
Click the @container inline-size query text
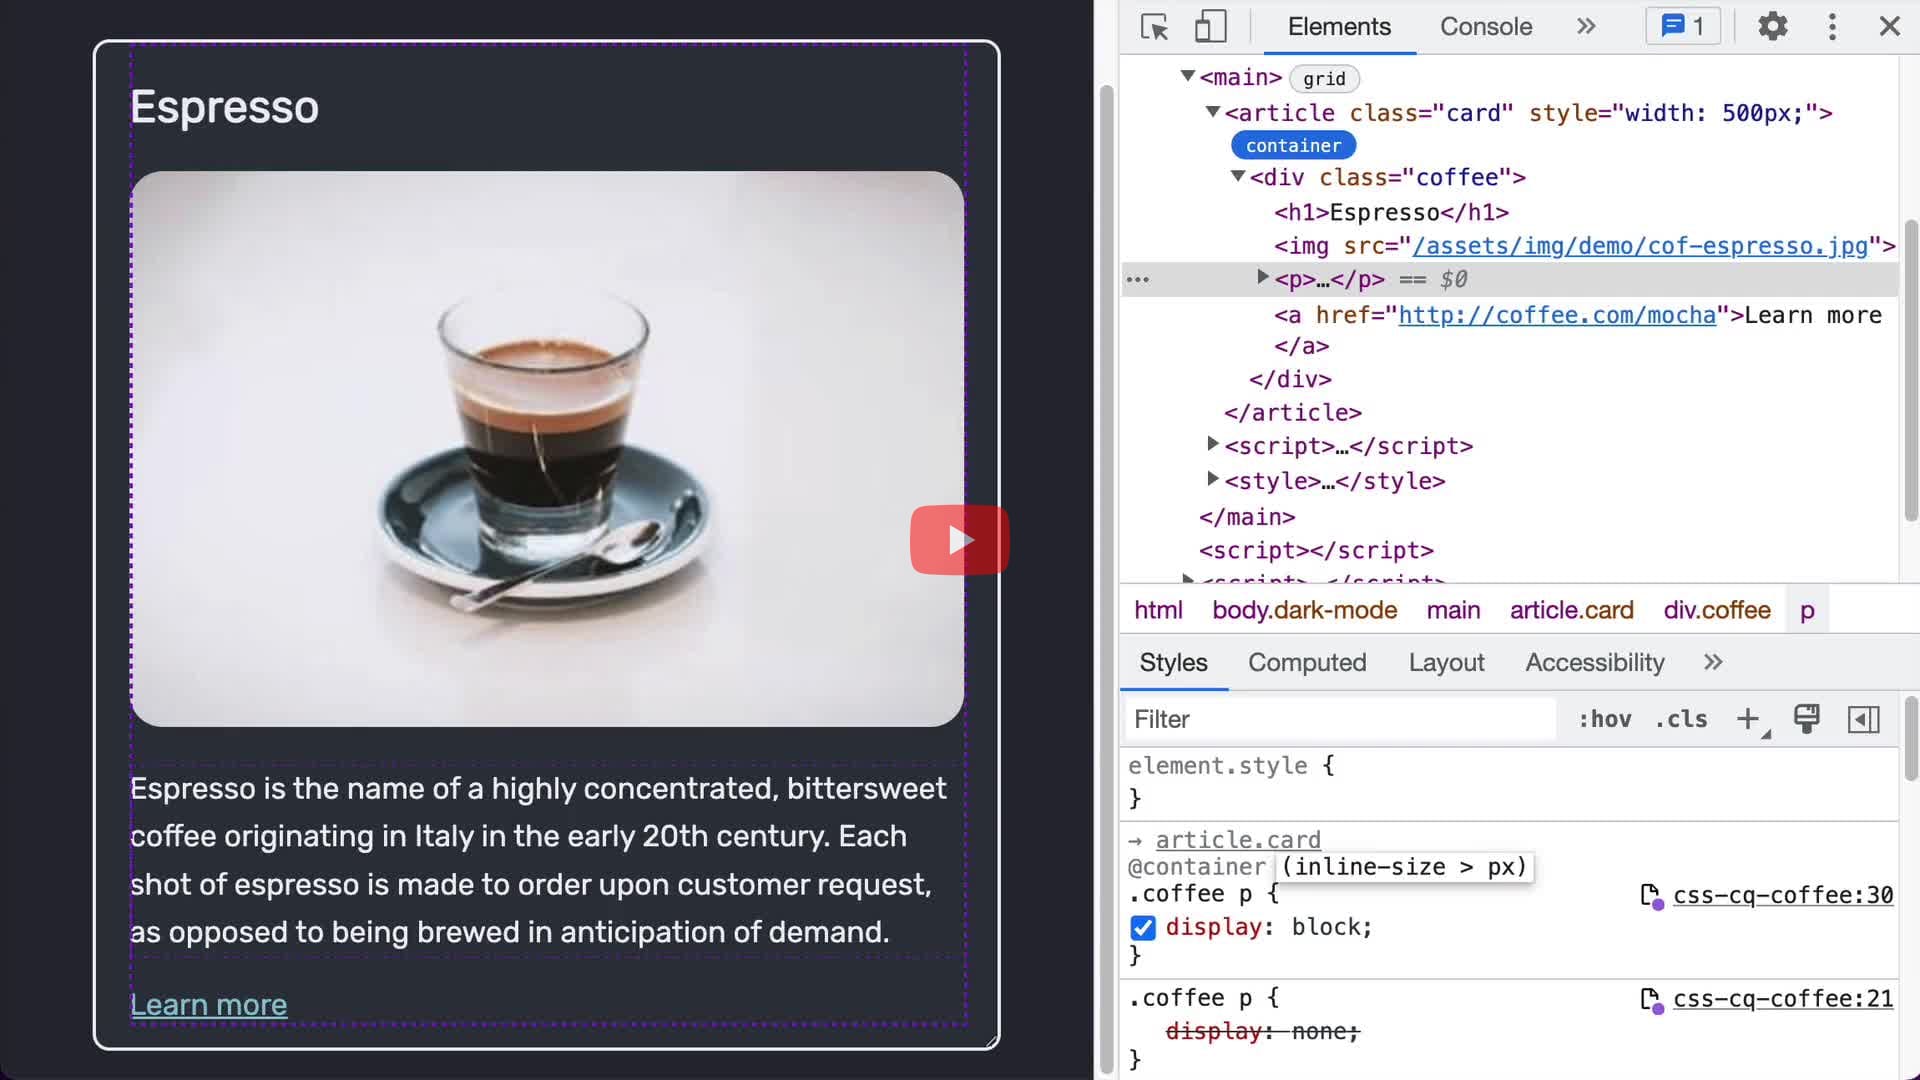tap(1404, 867)
